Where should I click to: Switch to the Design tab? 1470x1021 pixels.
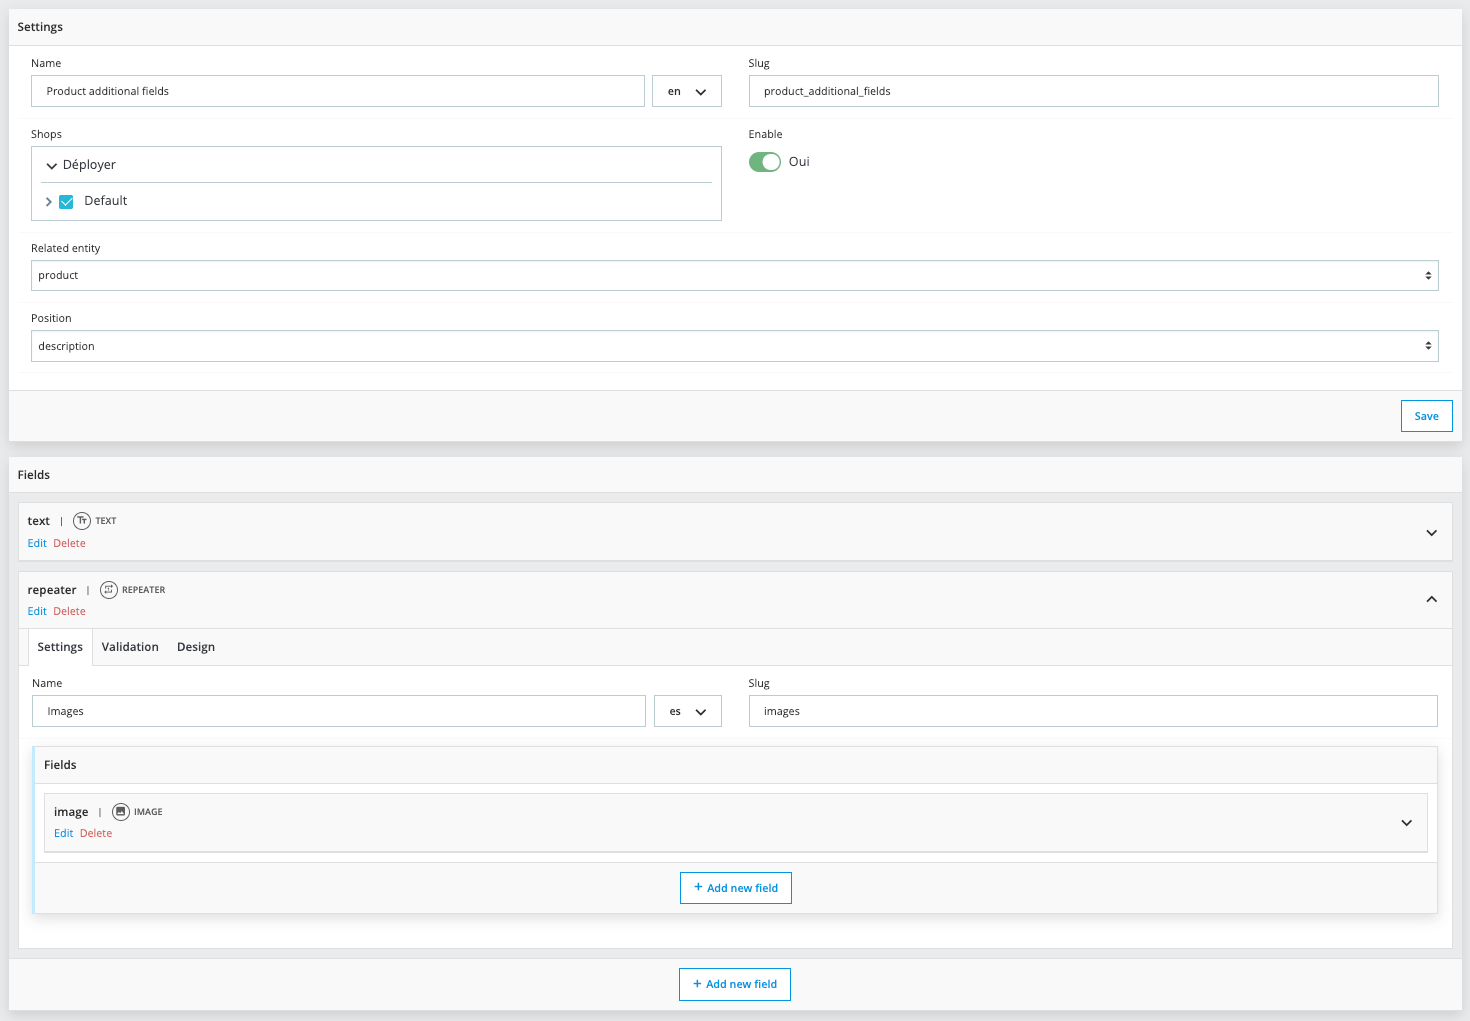[x=196, y=647]
